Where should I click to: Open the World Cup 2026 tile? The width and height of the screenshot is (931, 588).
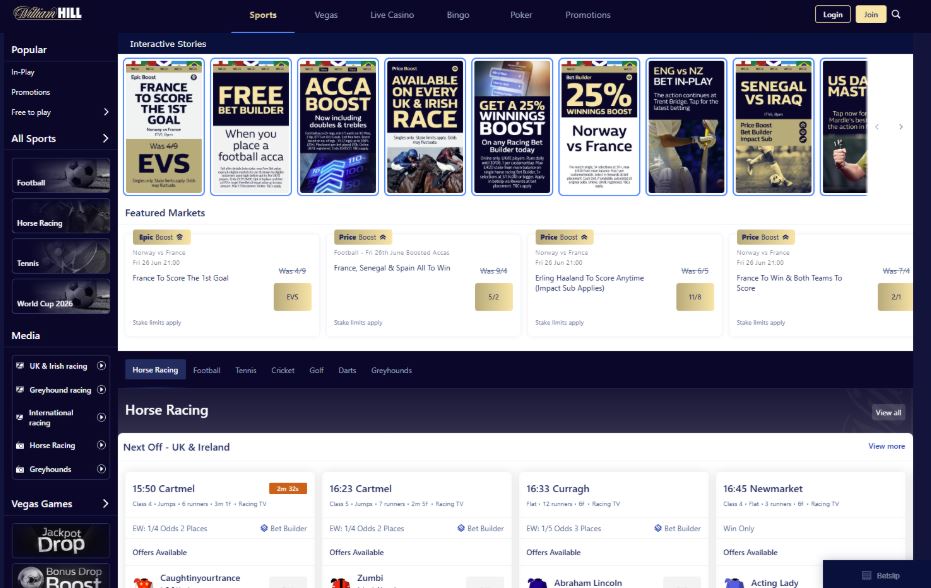[x=61, y=296]
